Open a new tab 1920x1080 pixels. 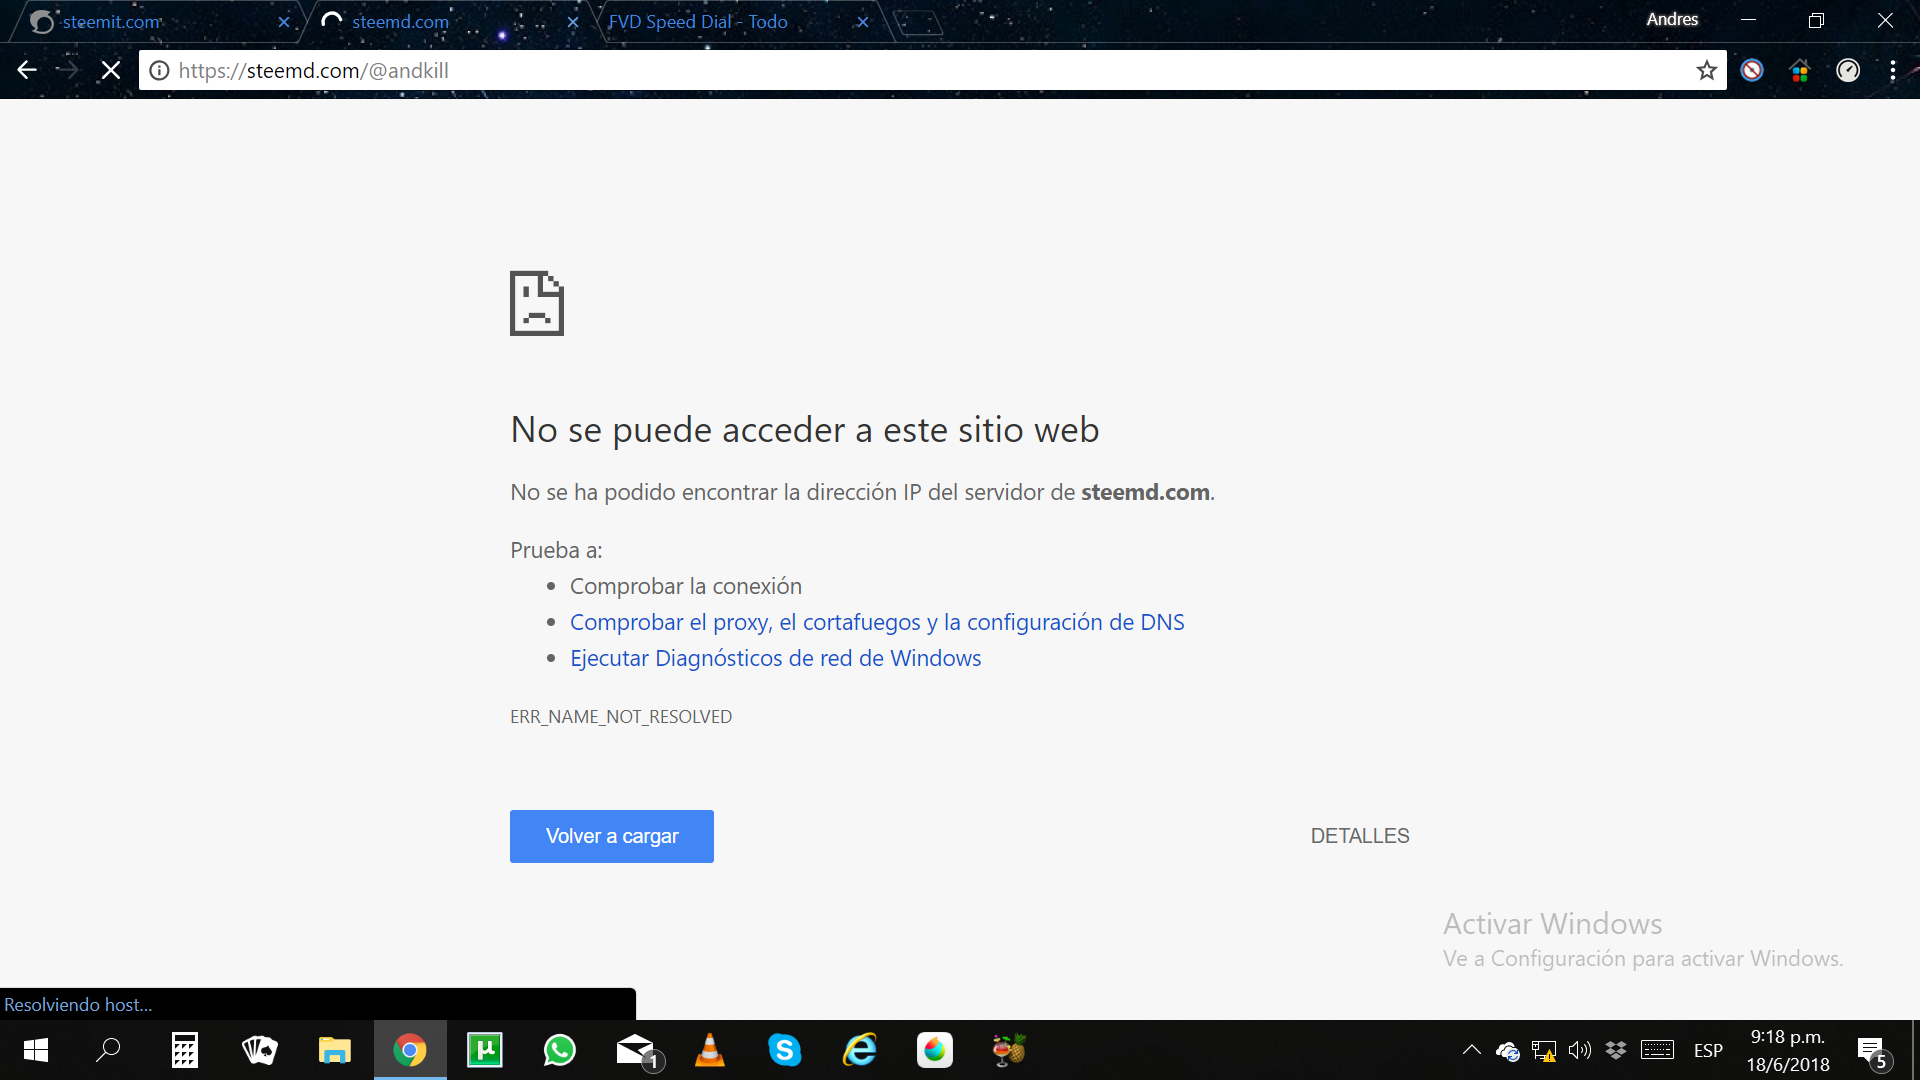(x=918, y=22)
